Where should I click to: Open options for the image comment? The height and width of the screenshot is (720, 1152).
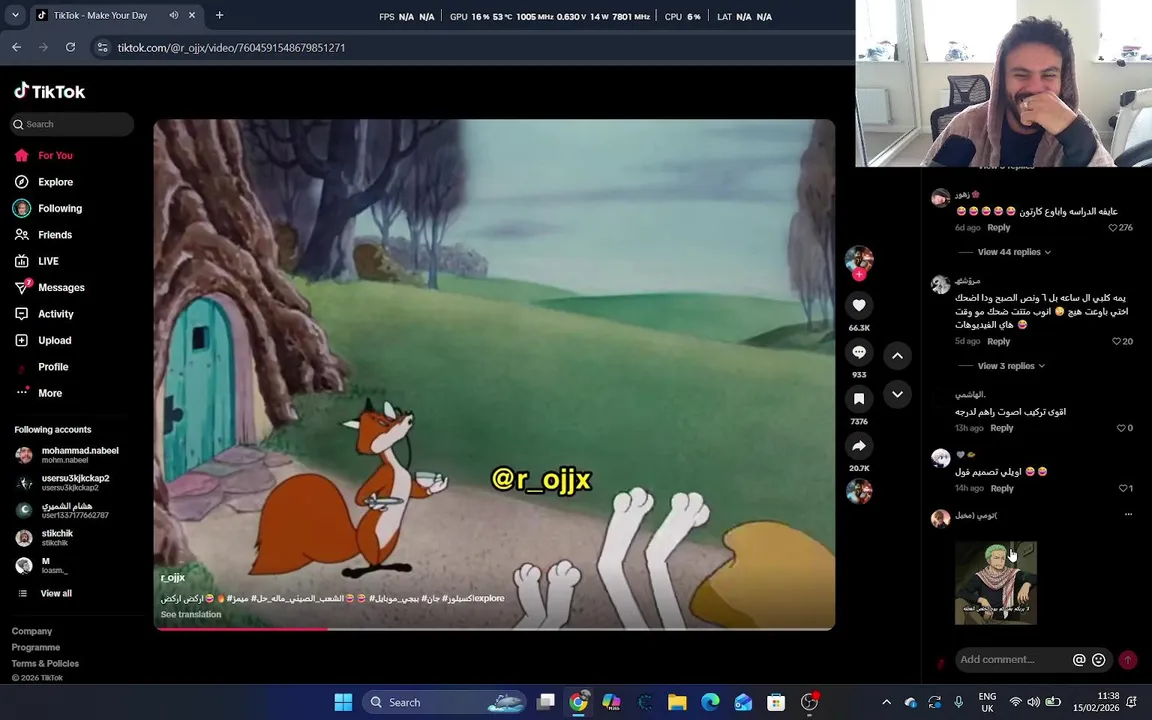[x=1128, y=514]
